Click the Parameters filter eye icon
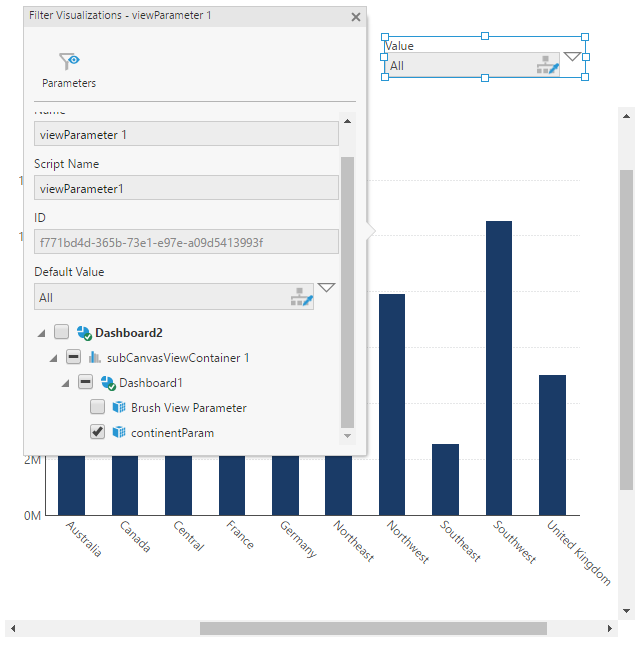Viewport: 643px width, 655px height. pos(68,61)
